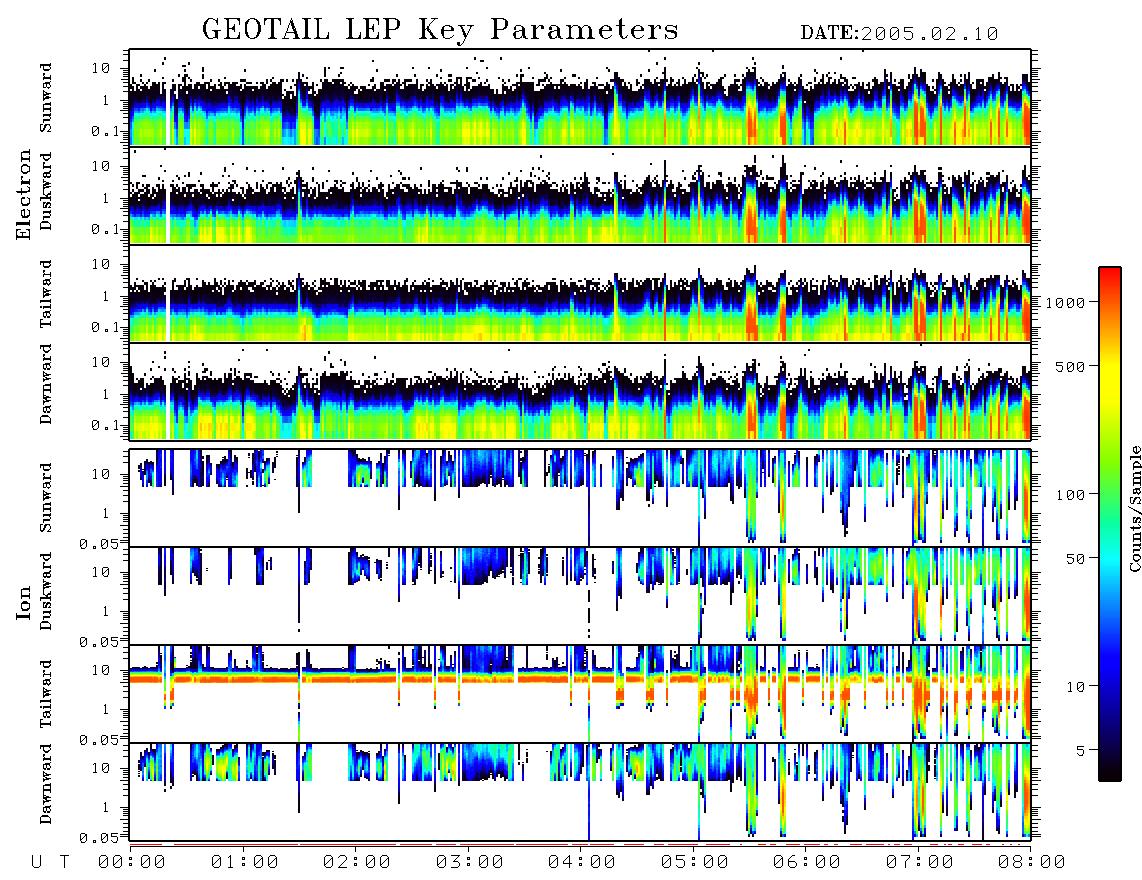Click "10" tick on Ion Tailward axis
The image size is (1142, 880).
pyautogui.click(x=100, y=670)
